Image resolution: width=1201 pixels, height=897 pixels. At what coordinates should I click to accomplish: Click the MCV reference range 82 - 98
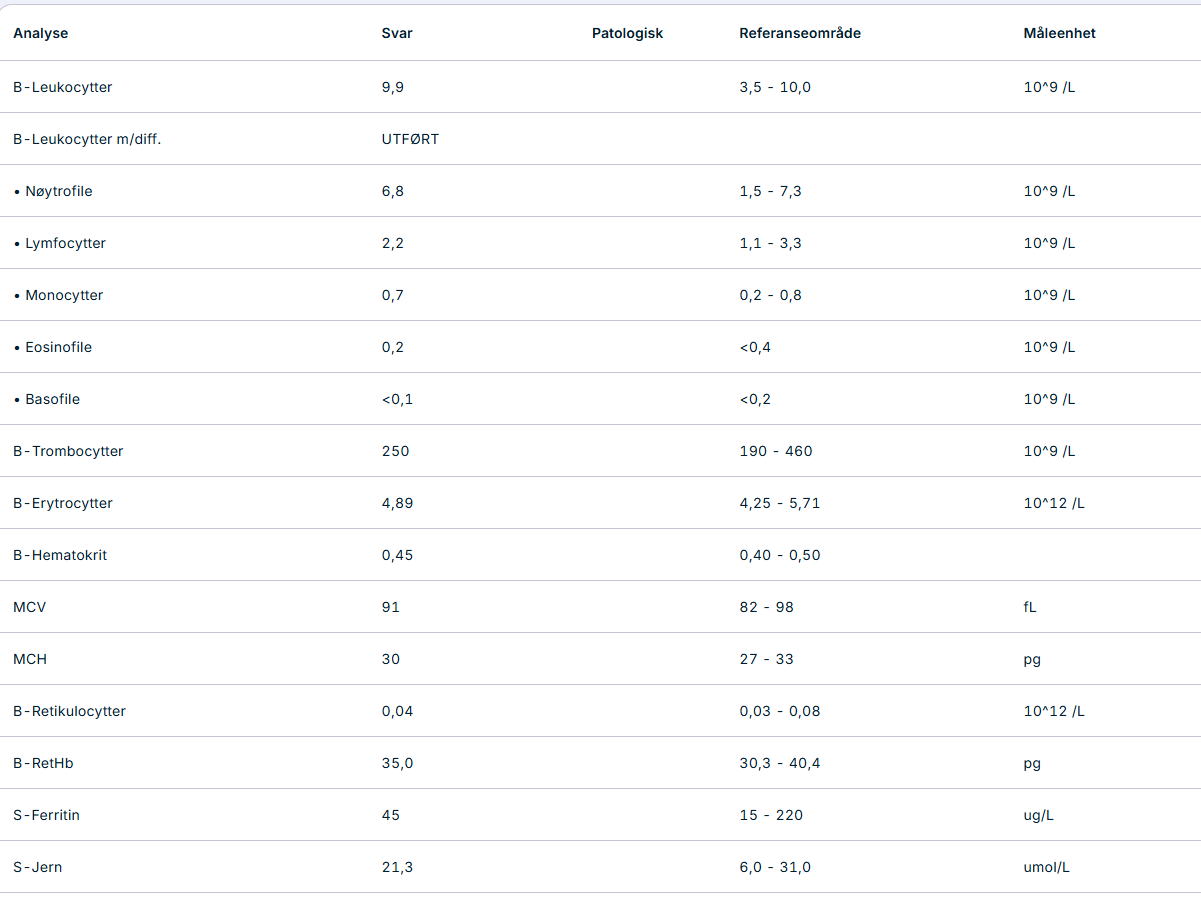766,607
